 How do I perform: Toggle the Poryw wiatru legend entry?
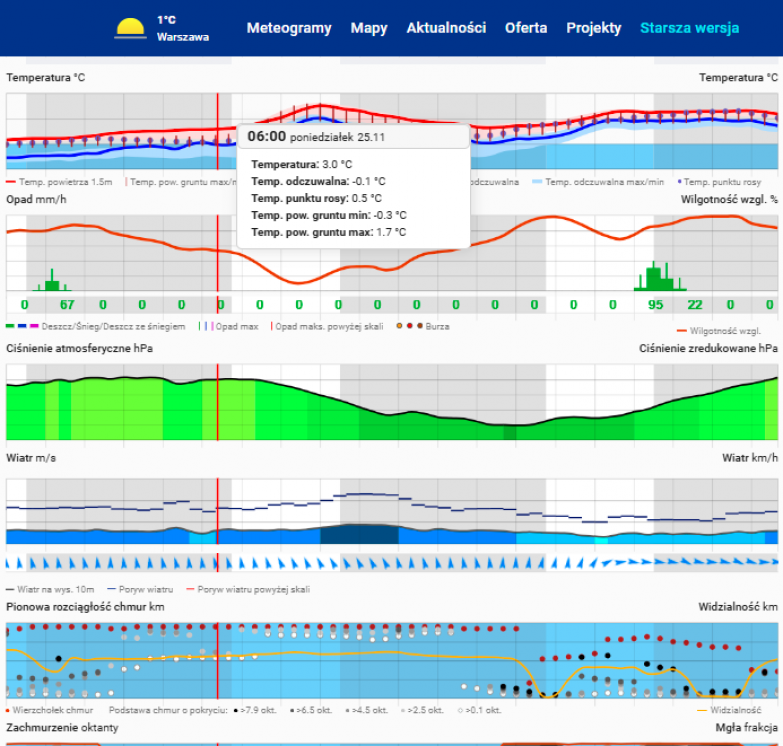(140, 590)
